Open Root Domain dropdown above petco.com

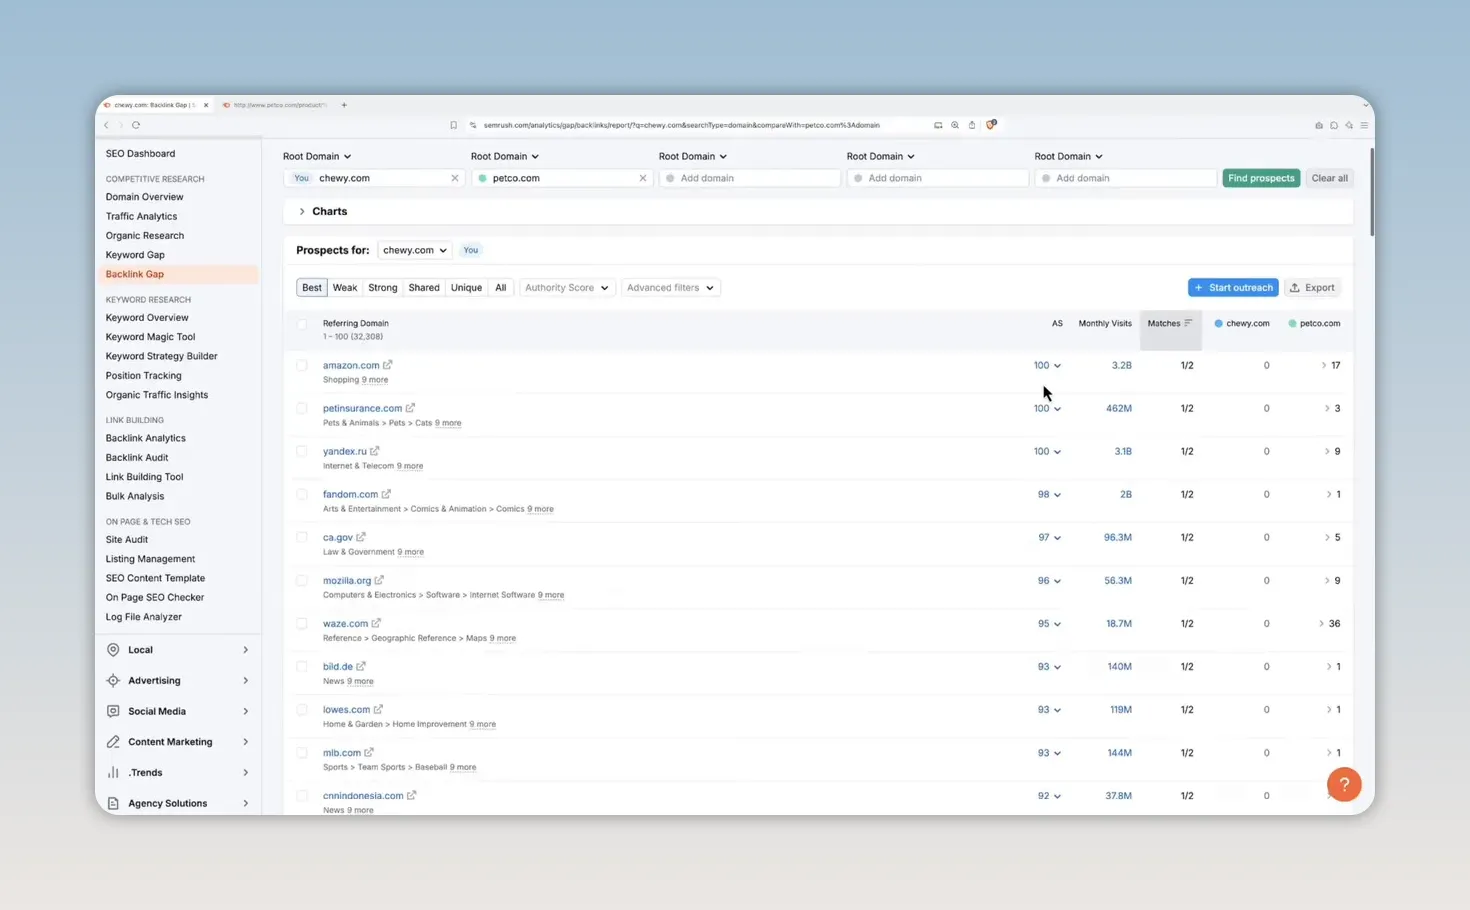point(505,156)
